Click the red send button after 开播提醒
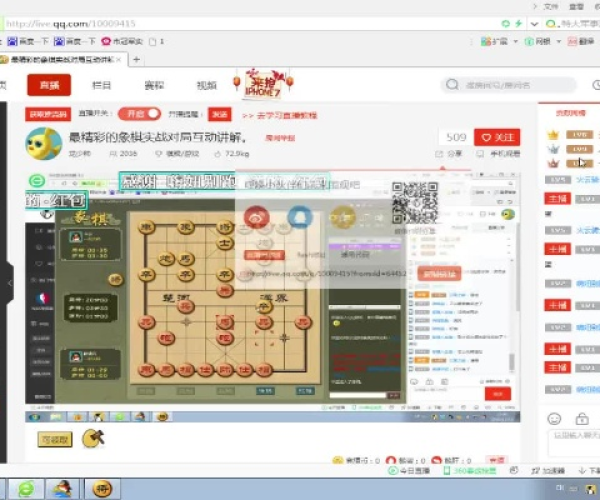The image size is (600, 500). (x=220, y=114)
